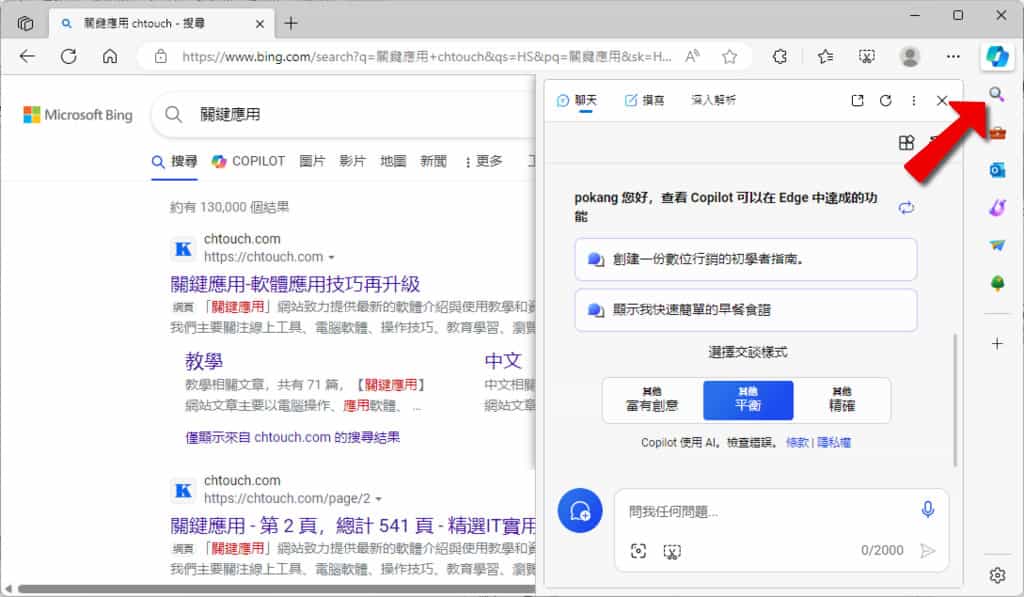The width and height of the screenshot is (1024, 597).
Task: Expand the 更多 more menu
Action: (483, 161)
